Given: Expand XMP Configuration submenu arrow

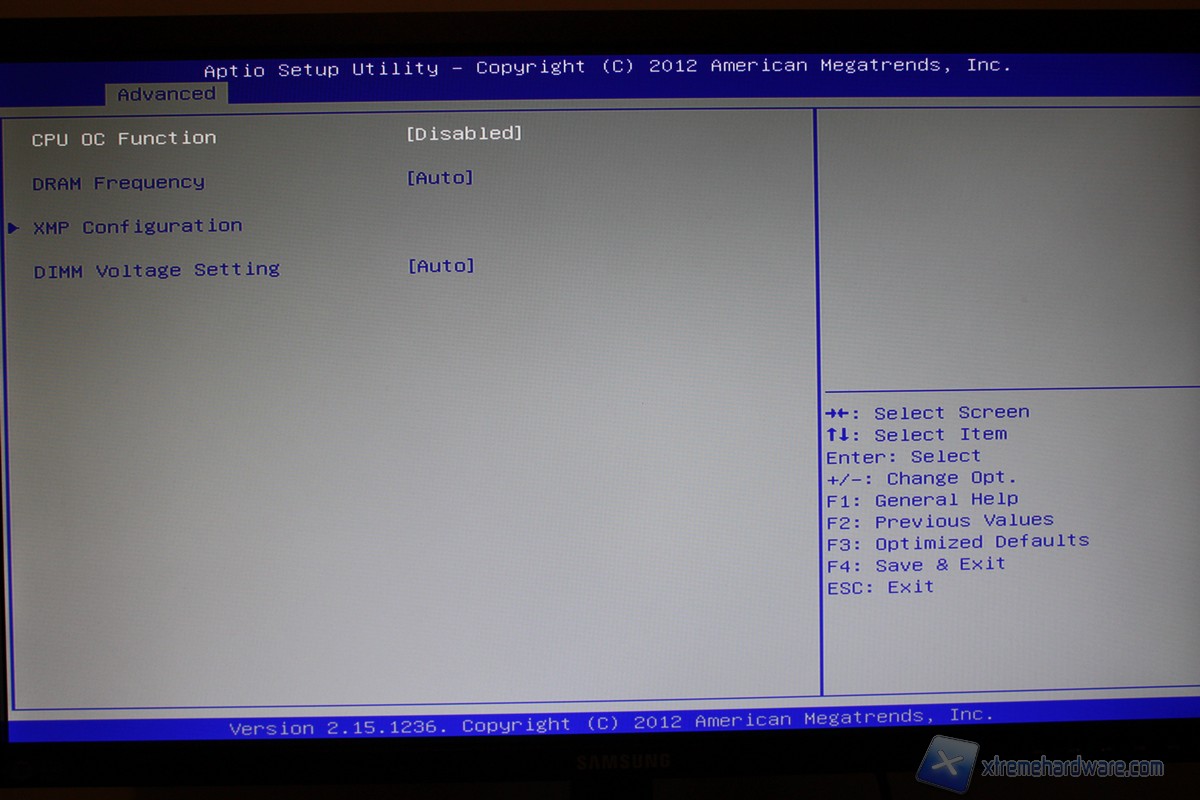Looking at the screenshot, I should tap(13, 228).
